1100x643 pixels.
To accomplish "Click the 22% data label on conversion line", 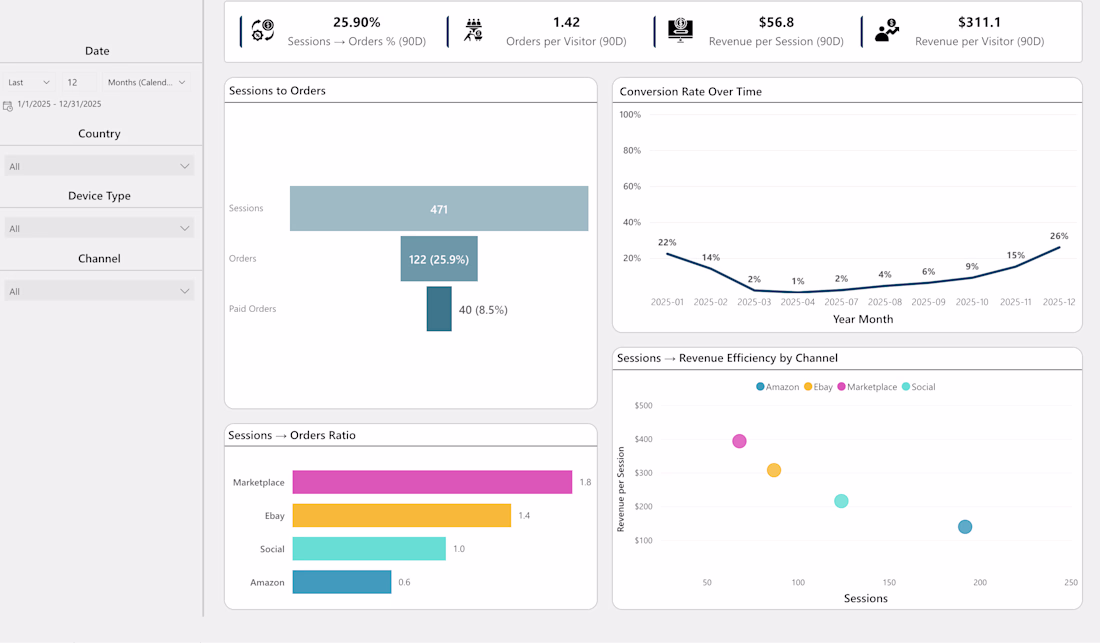I will tap(667, 242).
